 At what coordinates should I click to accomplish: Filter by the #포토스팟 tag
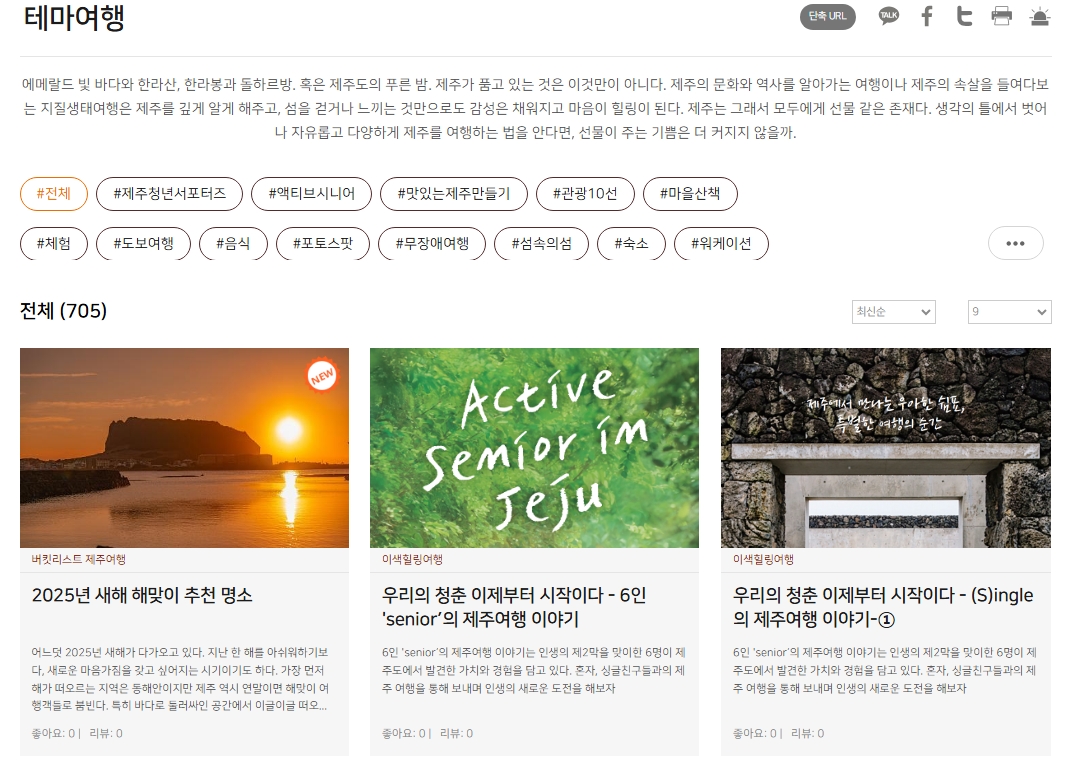coord(323,243)
